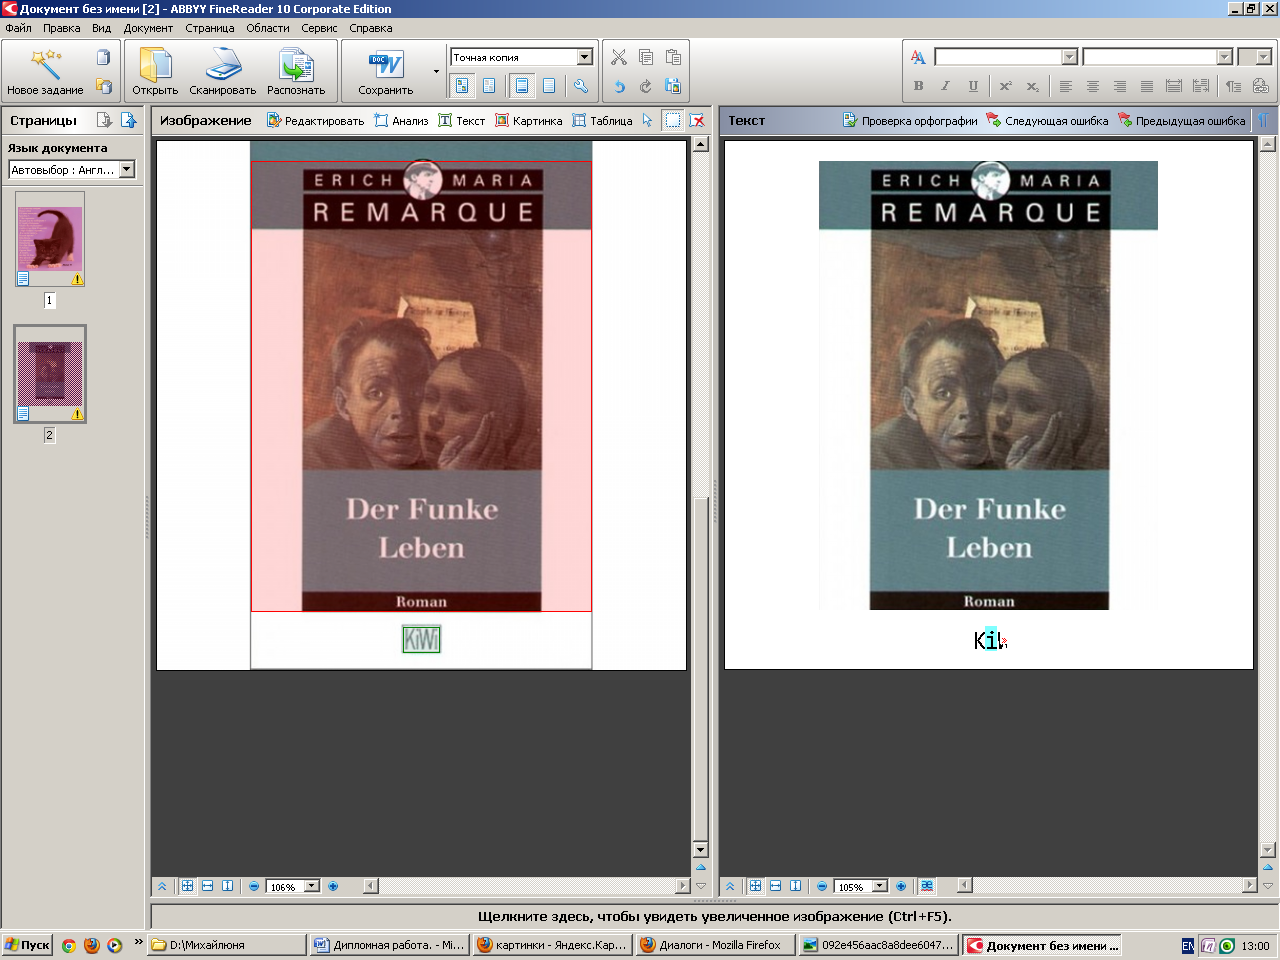The height and width of the screenshot is (960, 1280).
Task: Toggle Superscript formatting
Action: [1005, 86]
